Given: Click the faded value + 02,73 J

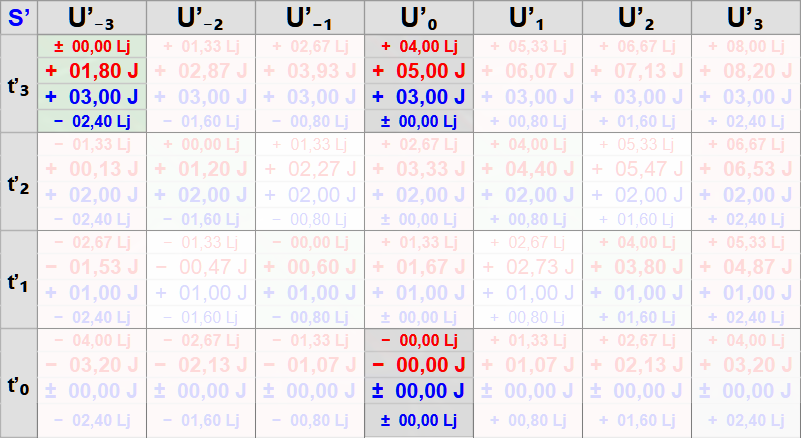Looking at the screenshot, I should 528,267.
